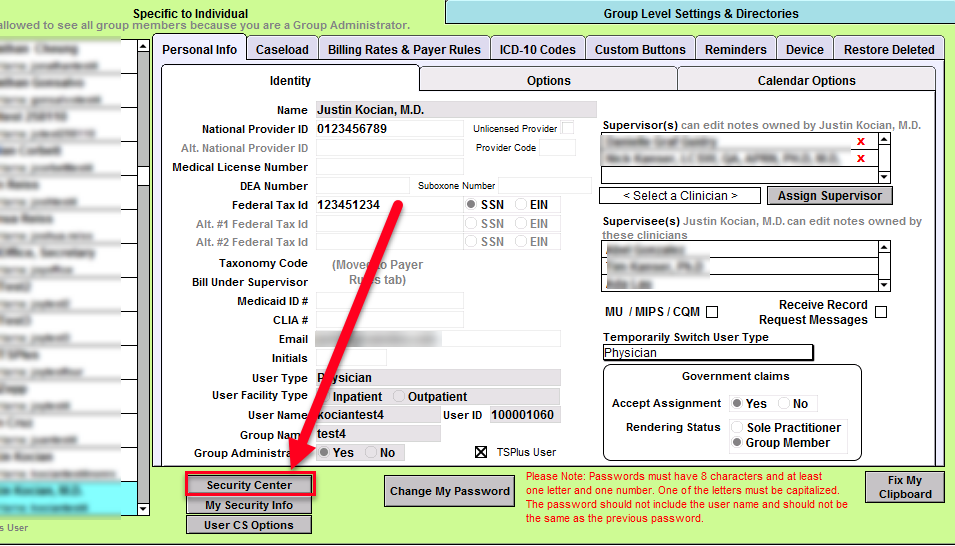Switch to the Billing Rates & Payer Rules tab

(404, 49)
